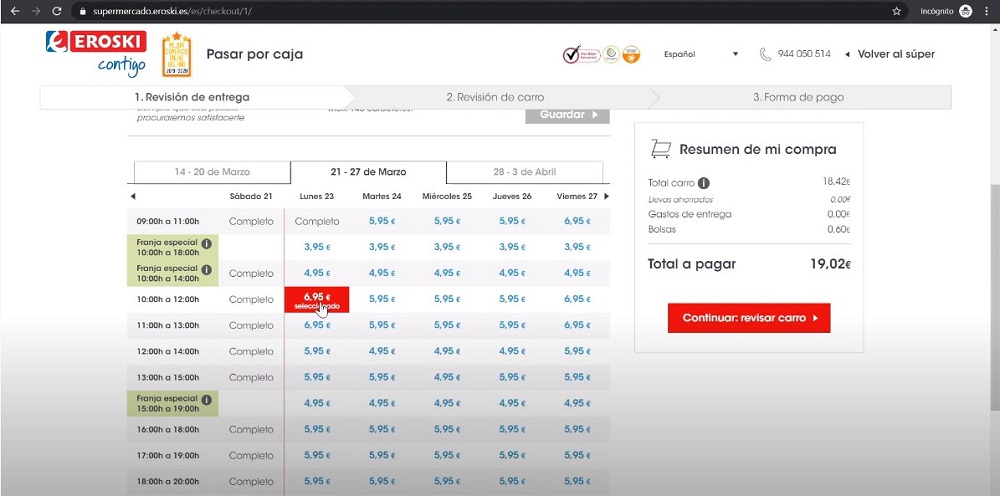Image resolution: width=1000 pixels, height=496 pixels.
Task: Click the info icon next to Total carro
Action: click(704, 183)
